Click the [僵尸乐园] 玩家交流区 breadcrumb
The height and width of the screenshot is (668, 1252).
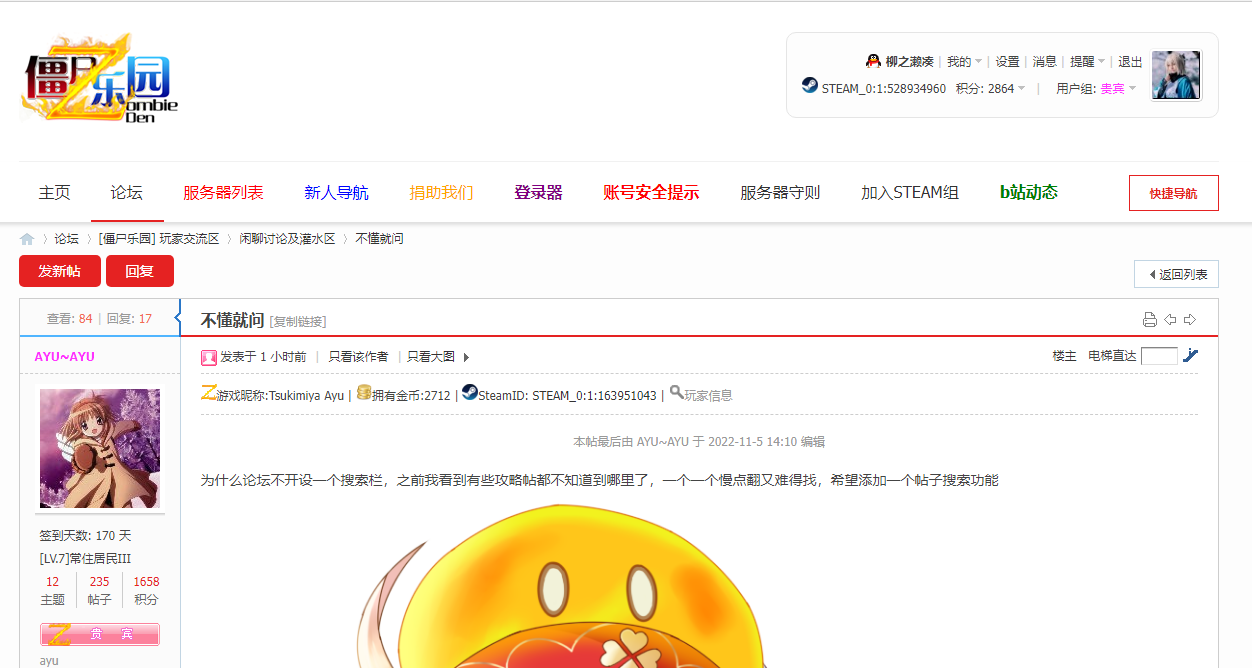(159, 239)
